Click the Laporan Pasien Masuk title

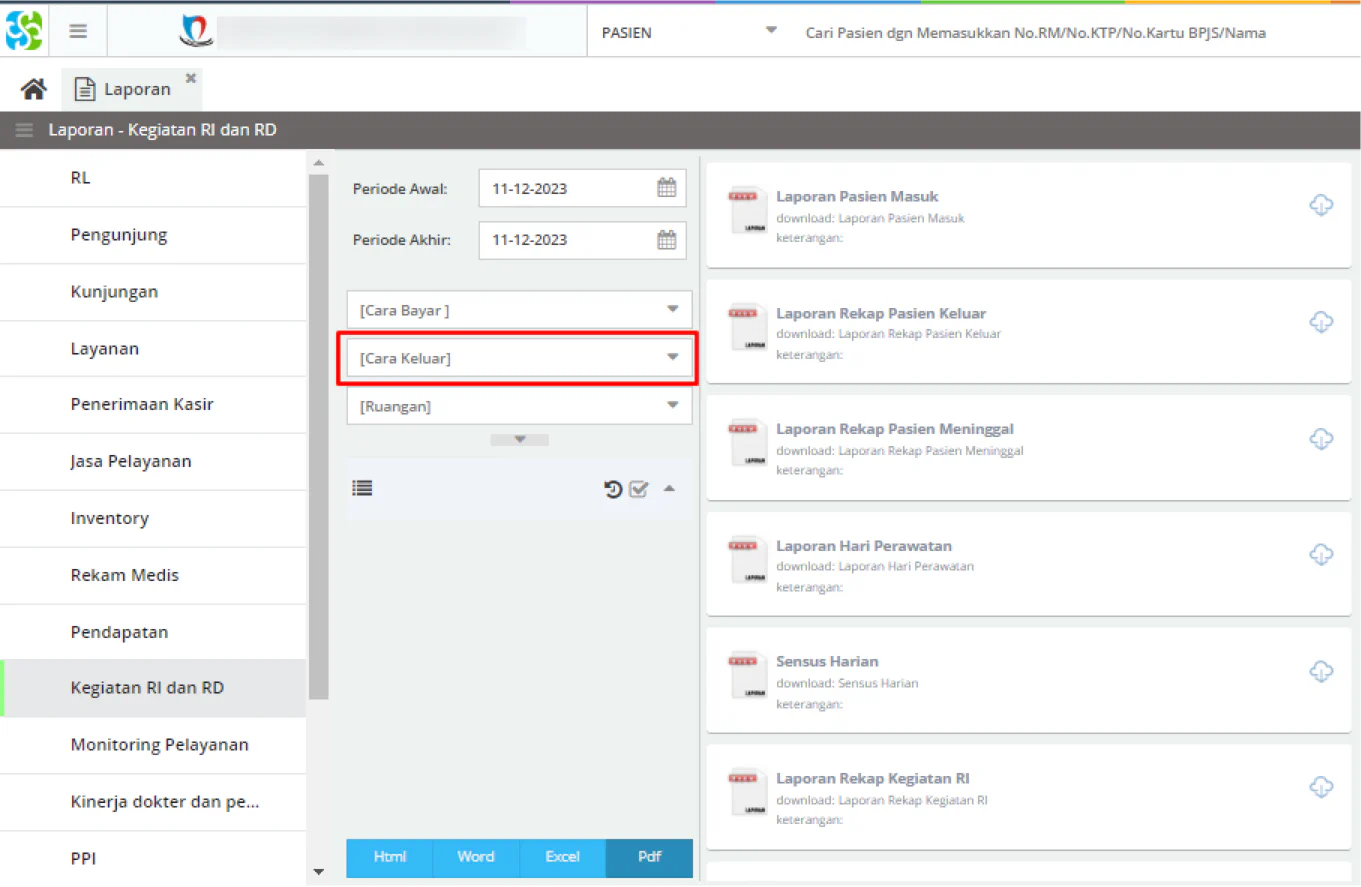tap(857, 197)
